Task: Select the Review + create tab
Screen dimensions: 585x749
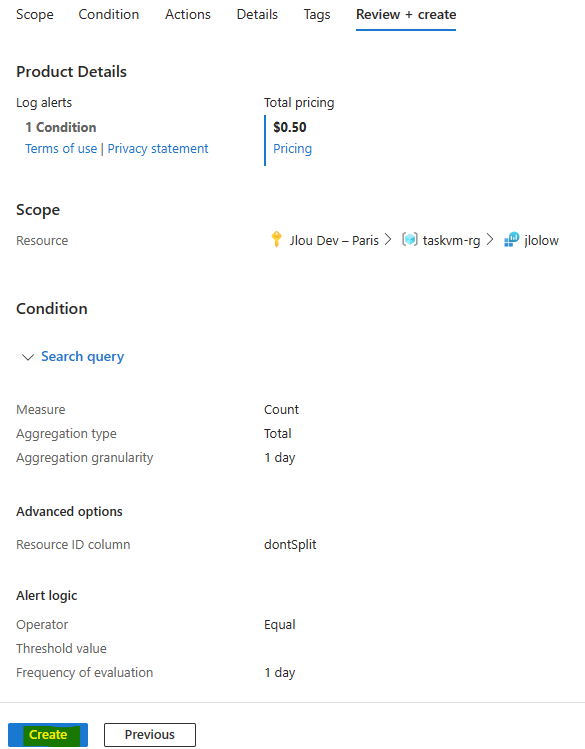Action: 406,14
